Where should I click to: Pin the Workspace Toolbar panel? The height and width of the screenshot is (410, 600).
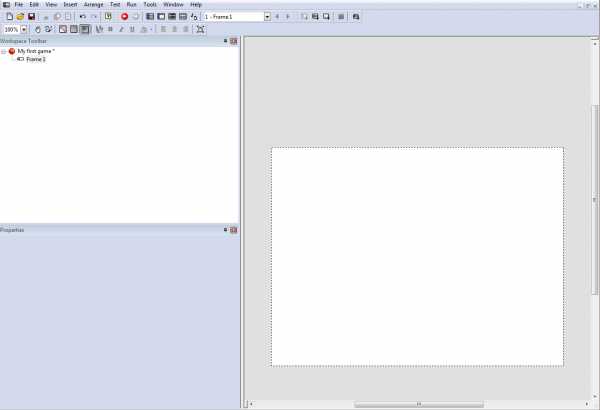point(225,41)
